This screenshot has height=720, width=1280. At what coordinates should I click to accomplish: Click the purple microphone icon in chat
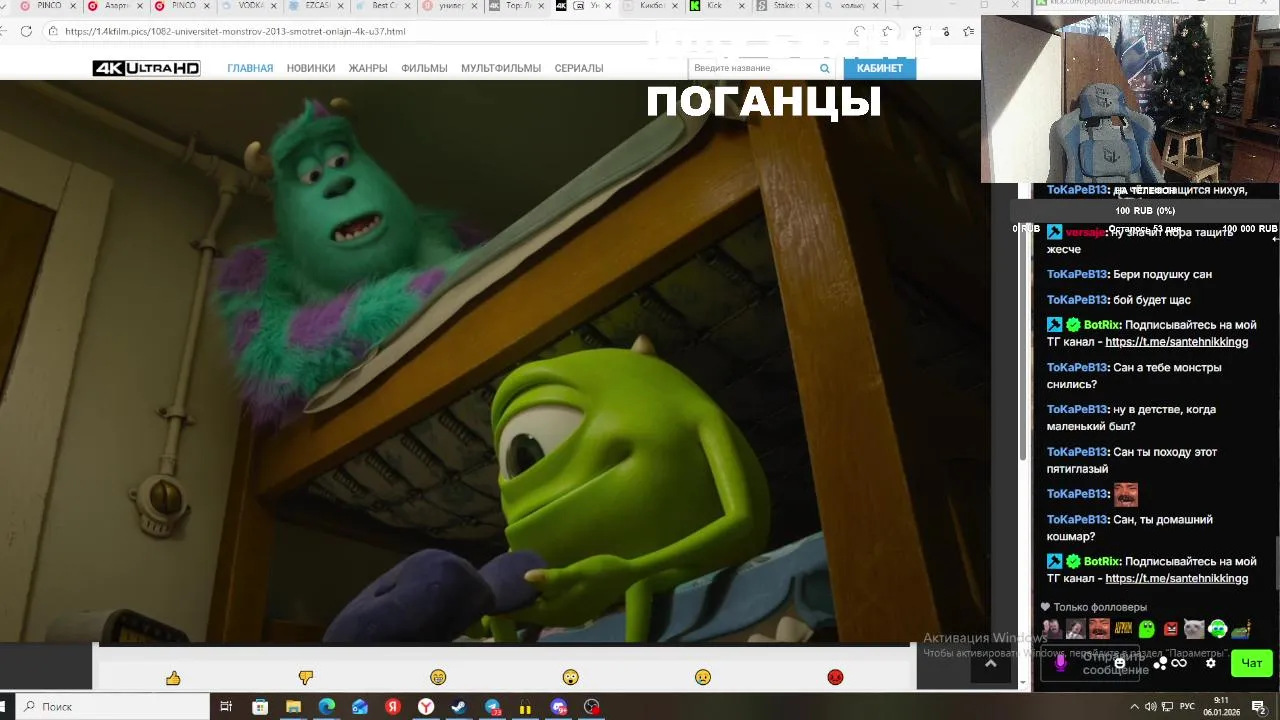(x=1061, y=663)
